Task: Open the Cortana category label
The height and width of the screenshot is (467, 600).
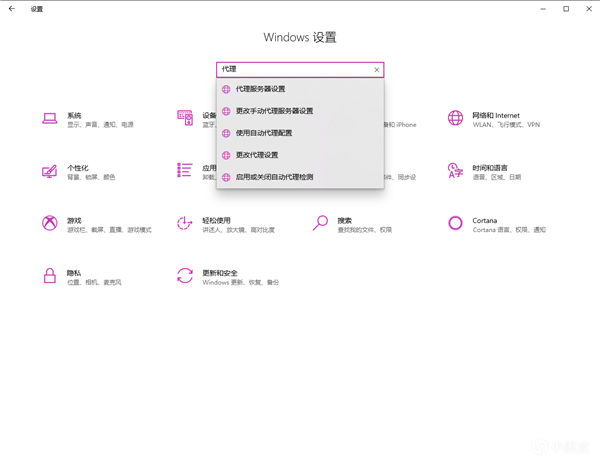Action: click(x=484, y=220)
